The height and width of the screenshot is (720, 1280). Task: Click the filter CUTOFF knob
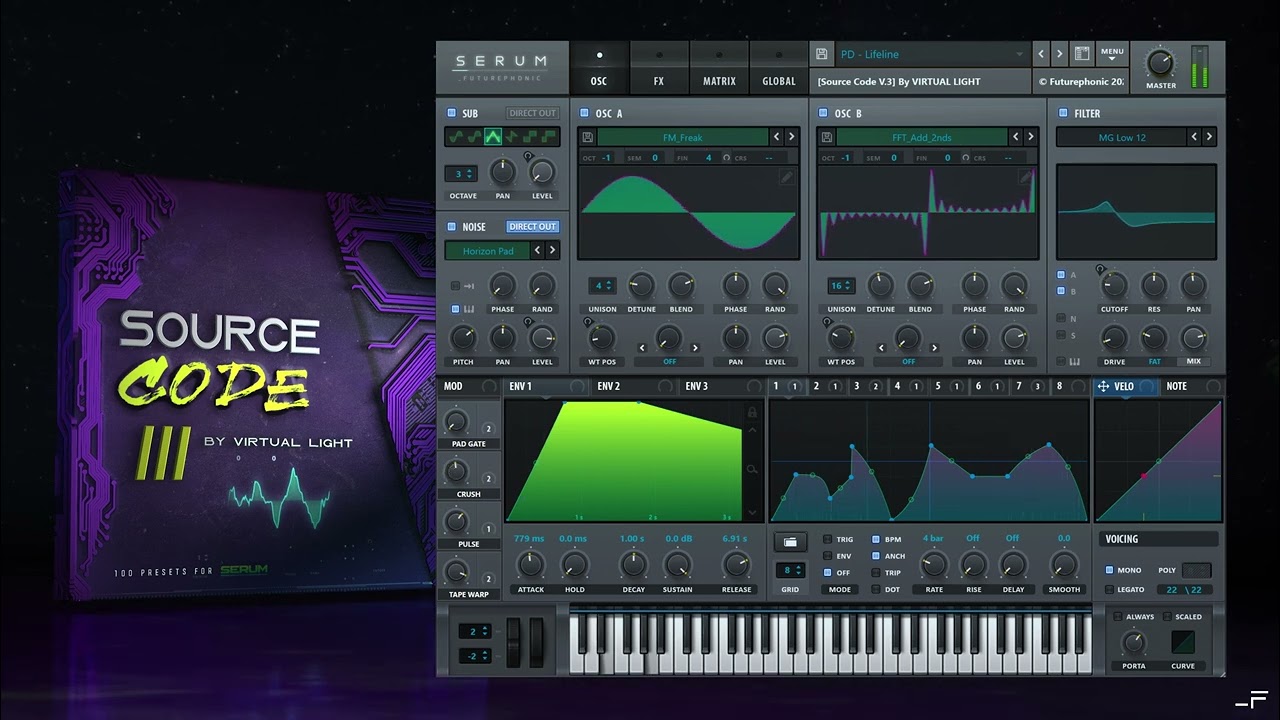point(1114,286)
